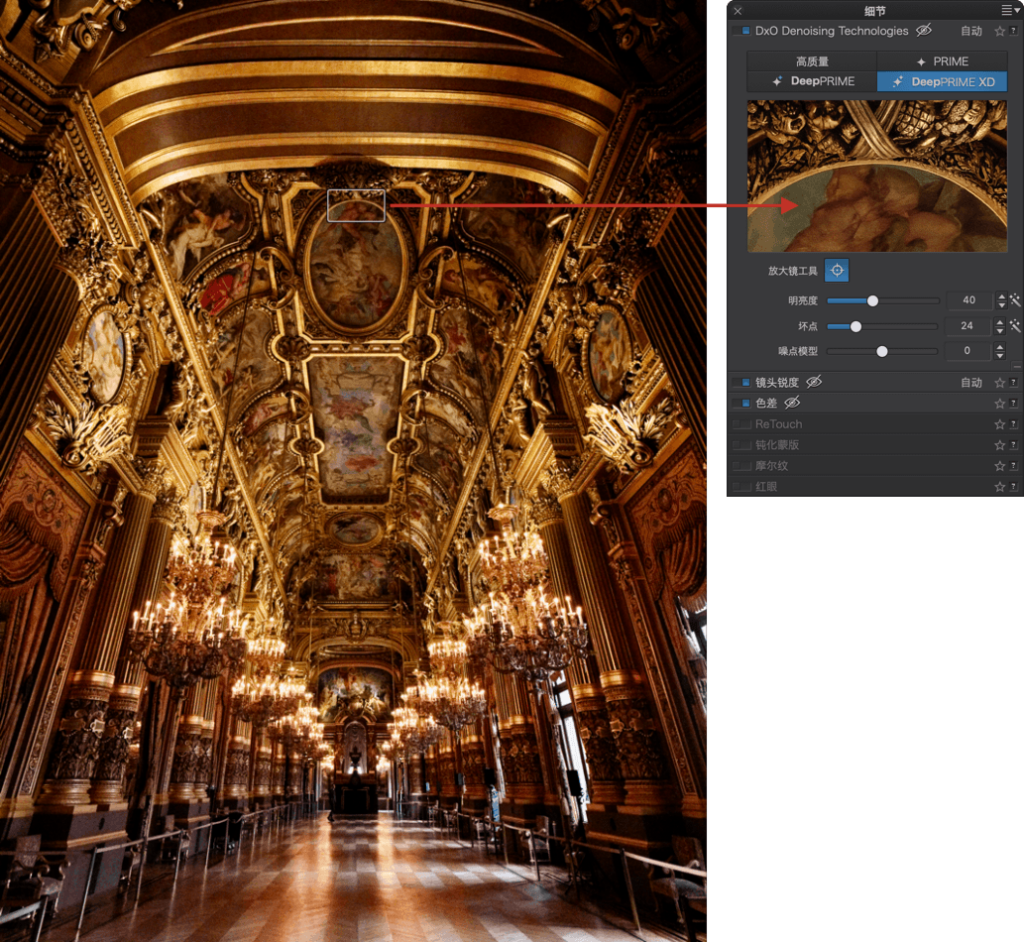Favorite the 钝化蒙版 tool star
The height and width of the screenshot is (942, 1024).
coord(999,446)
